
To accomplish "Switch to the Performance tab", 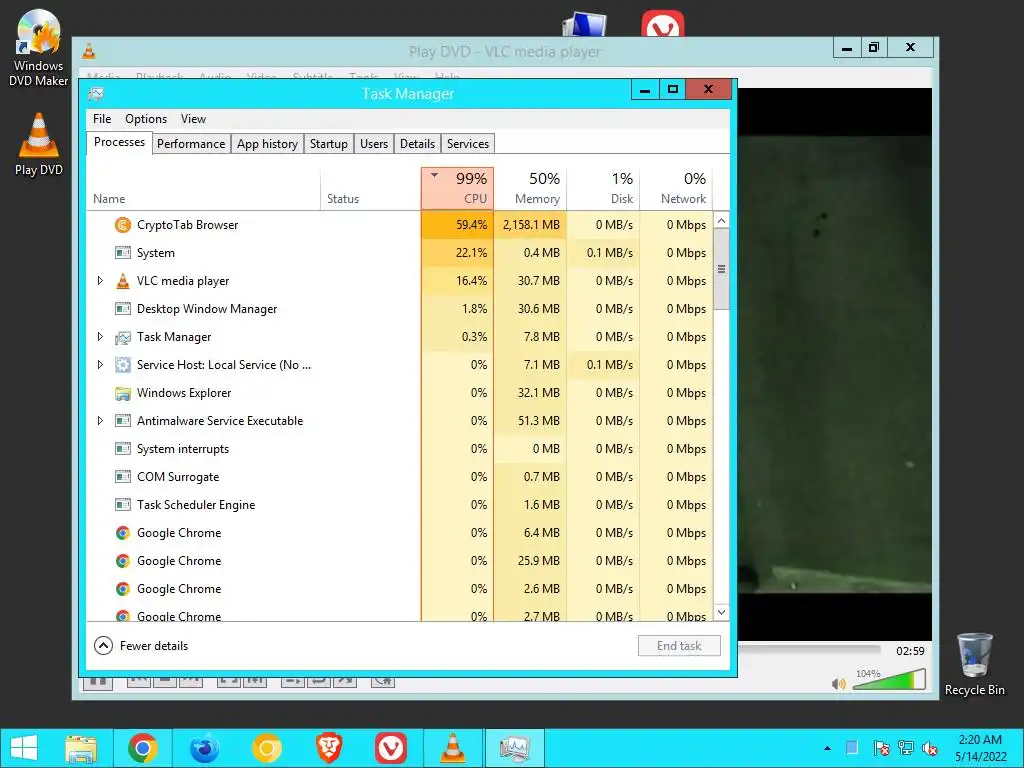I will click(191, 144).
